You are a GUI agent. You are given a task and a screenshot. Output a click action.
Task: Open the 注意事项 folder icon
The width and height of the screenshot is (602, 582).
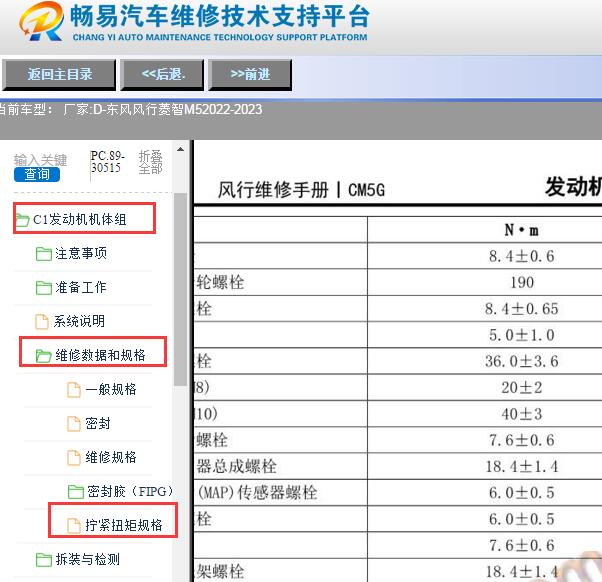pos(43,254)
